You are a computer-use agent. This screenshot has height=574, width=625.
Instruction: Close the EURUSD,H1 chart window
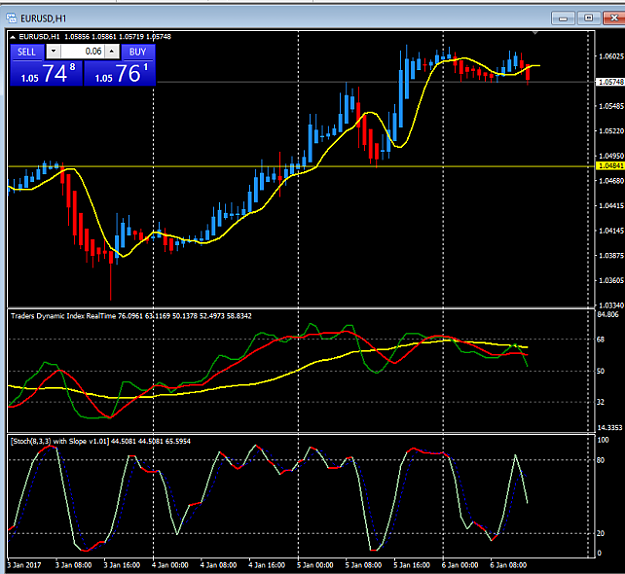click(x=614, y=18)
